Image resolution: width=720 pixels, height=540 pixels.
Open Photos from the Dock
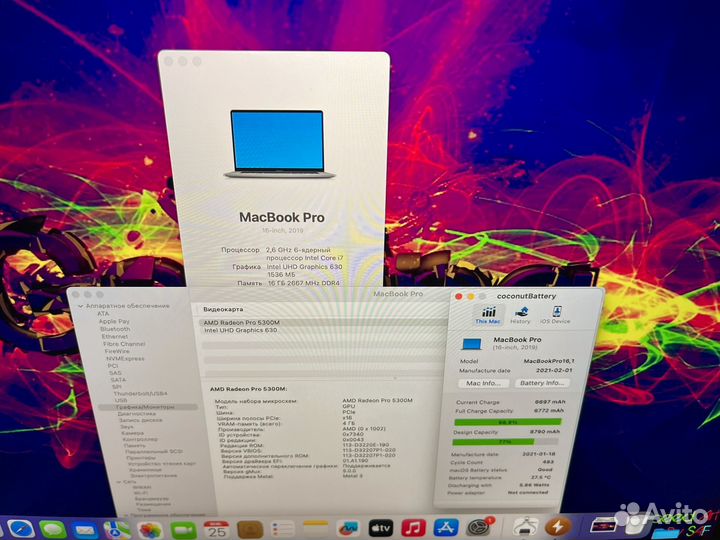[150, 531]
